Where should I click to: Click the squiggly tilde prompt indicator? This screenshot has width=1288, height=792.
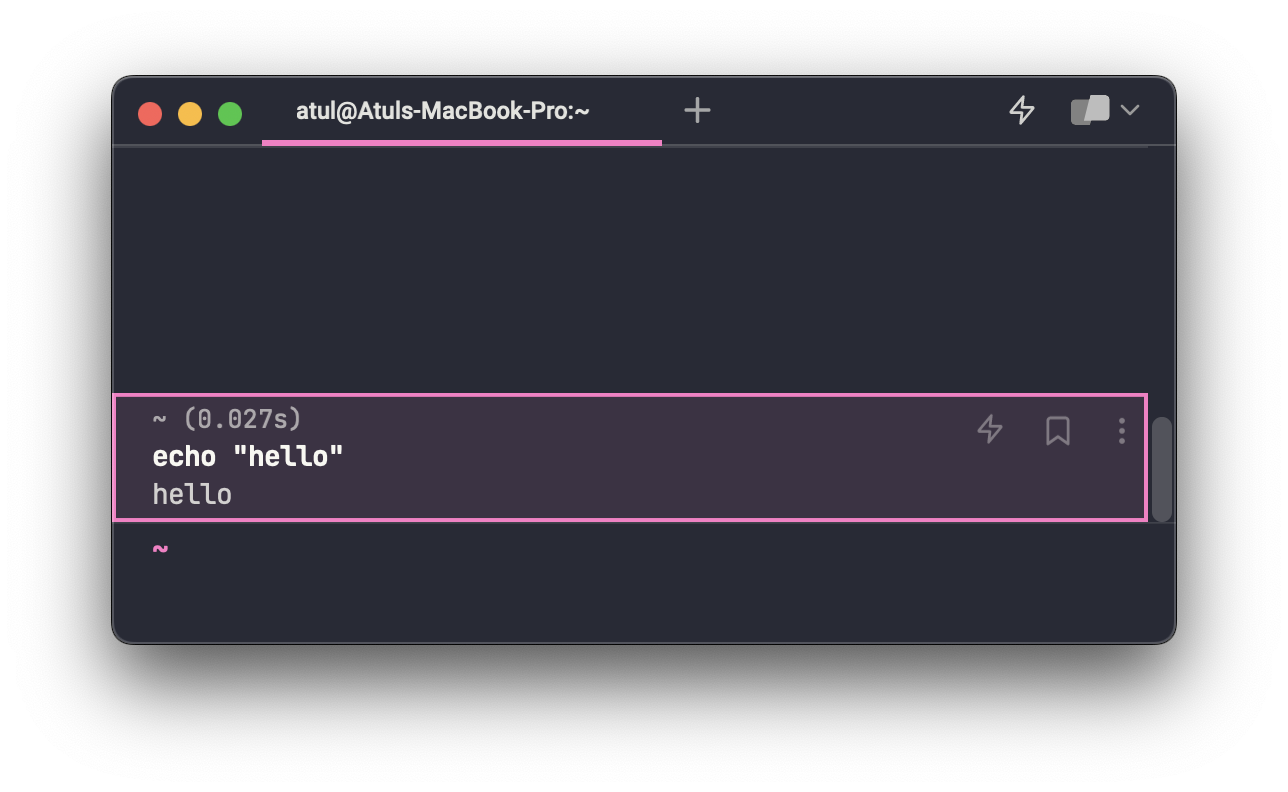pos(160,548)
